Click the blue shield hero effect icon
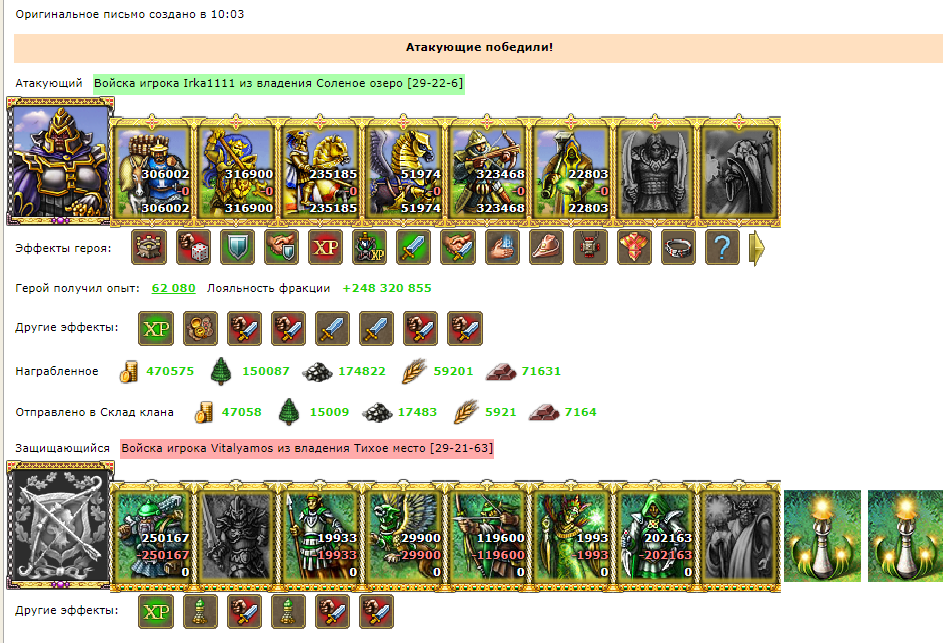This screenshot has height=643, width=943. tap(237, 247)
